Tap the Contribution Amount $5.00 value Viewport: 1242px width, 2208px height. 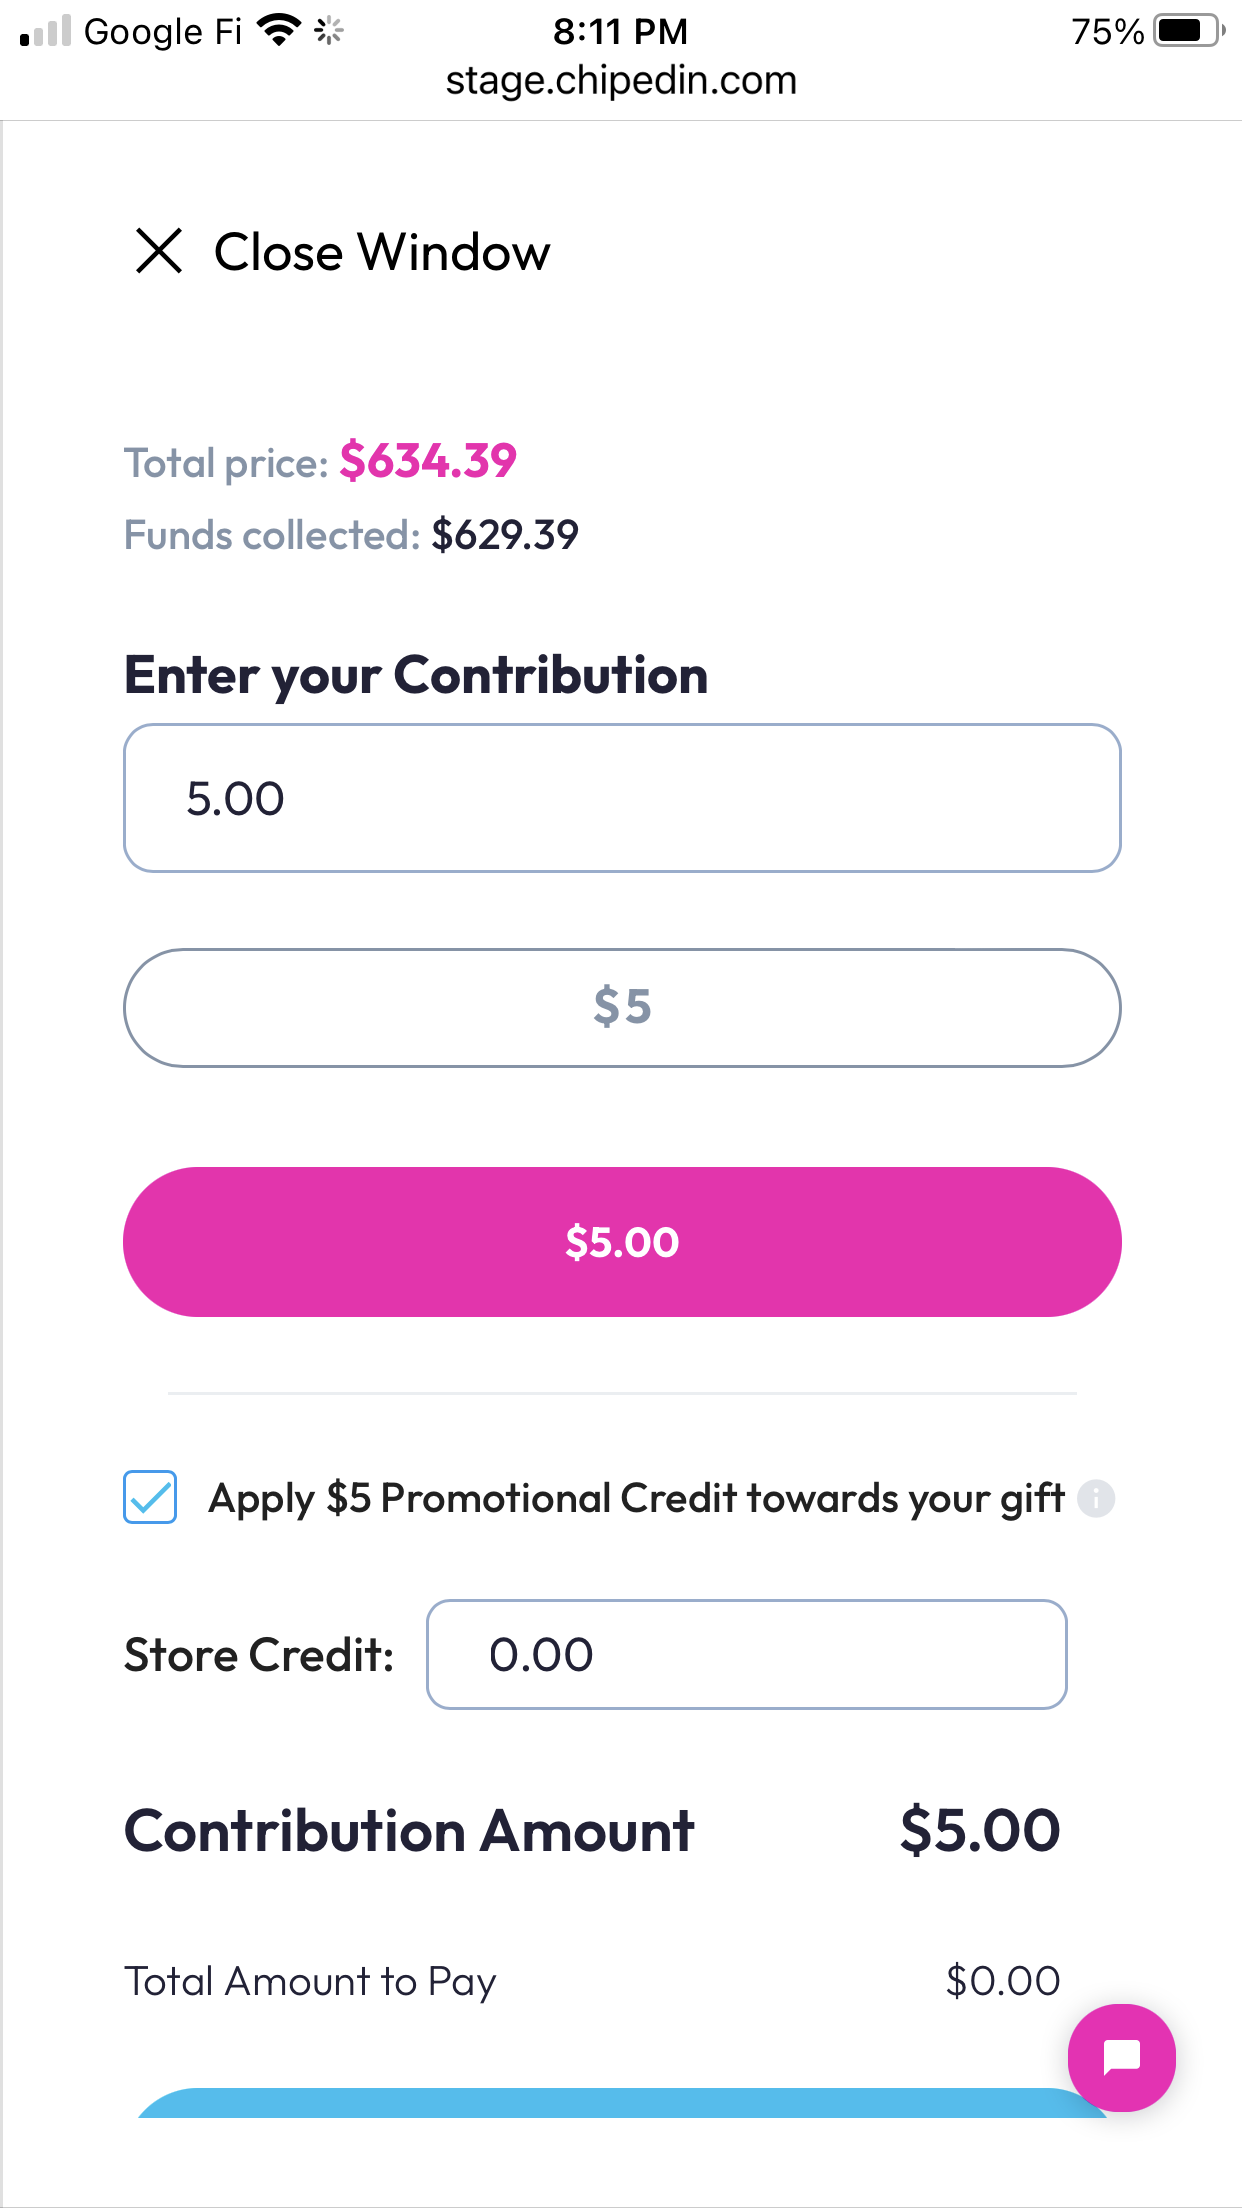coord(980,1830)
